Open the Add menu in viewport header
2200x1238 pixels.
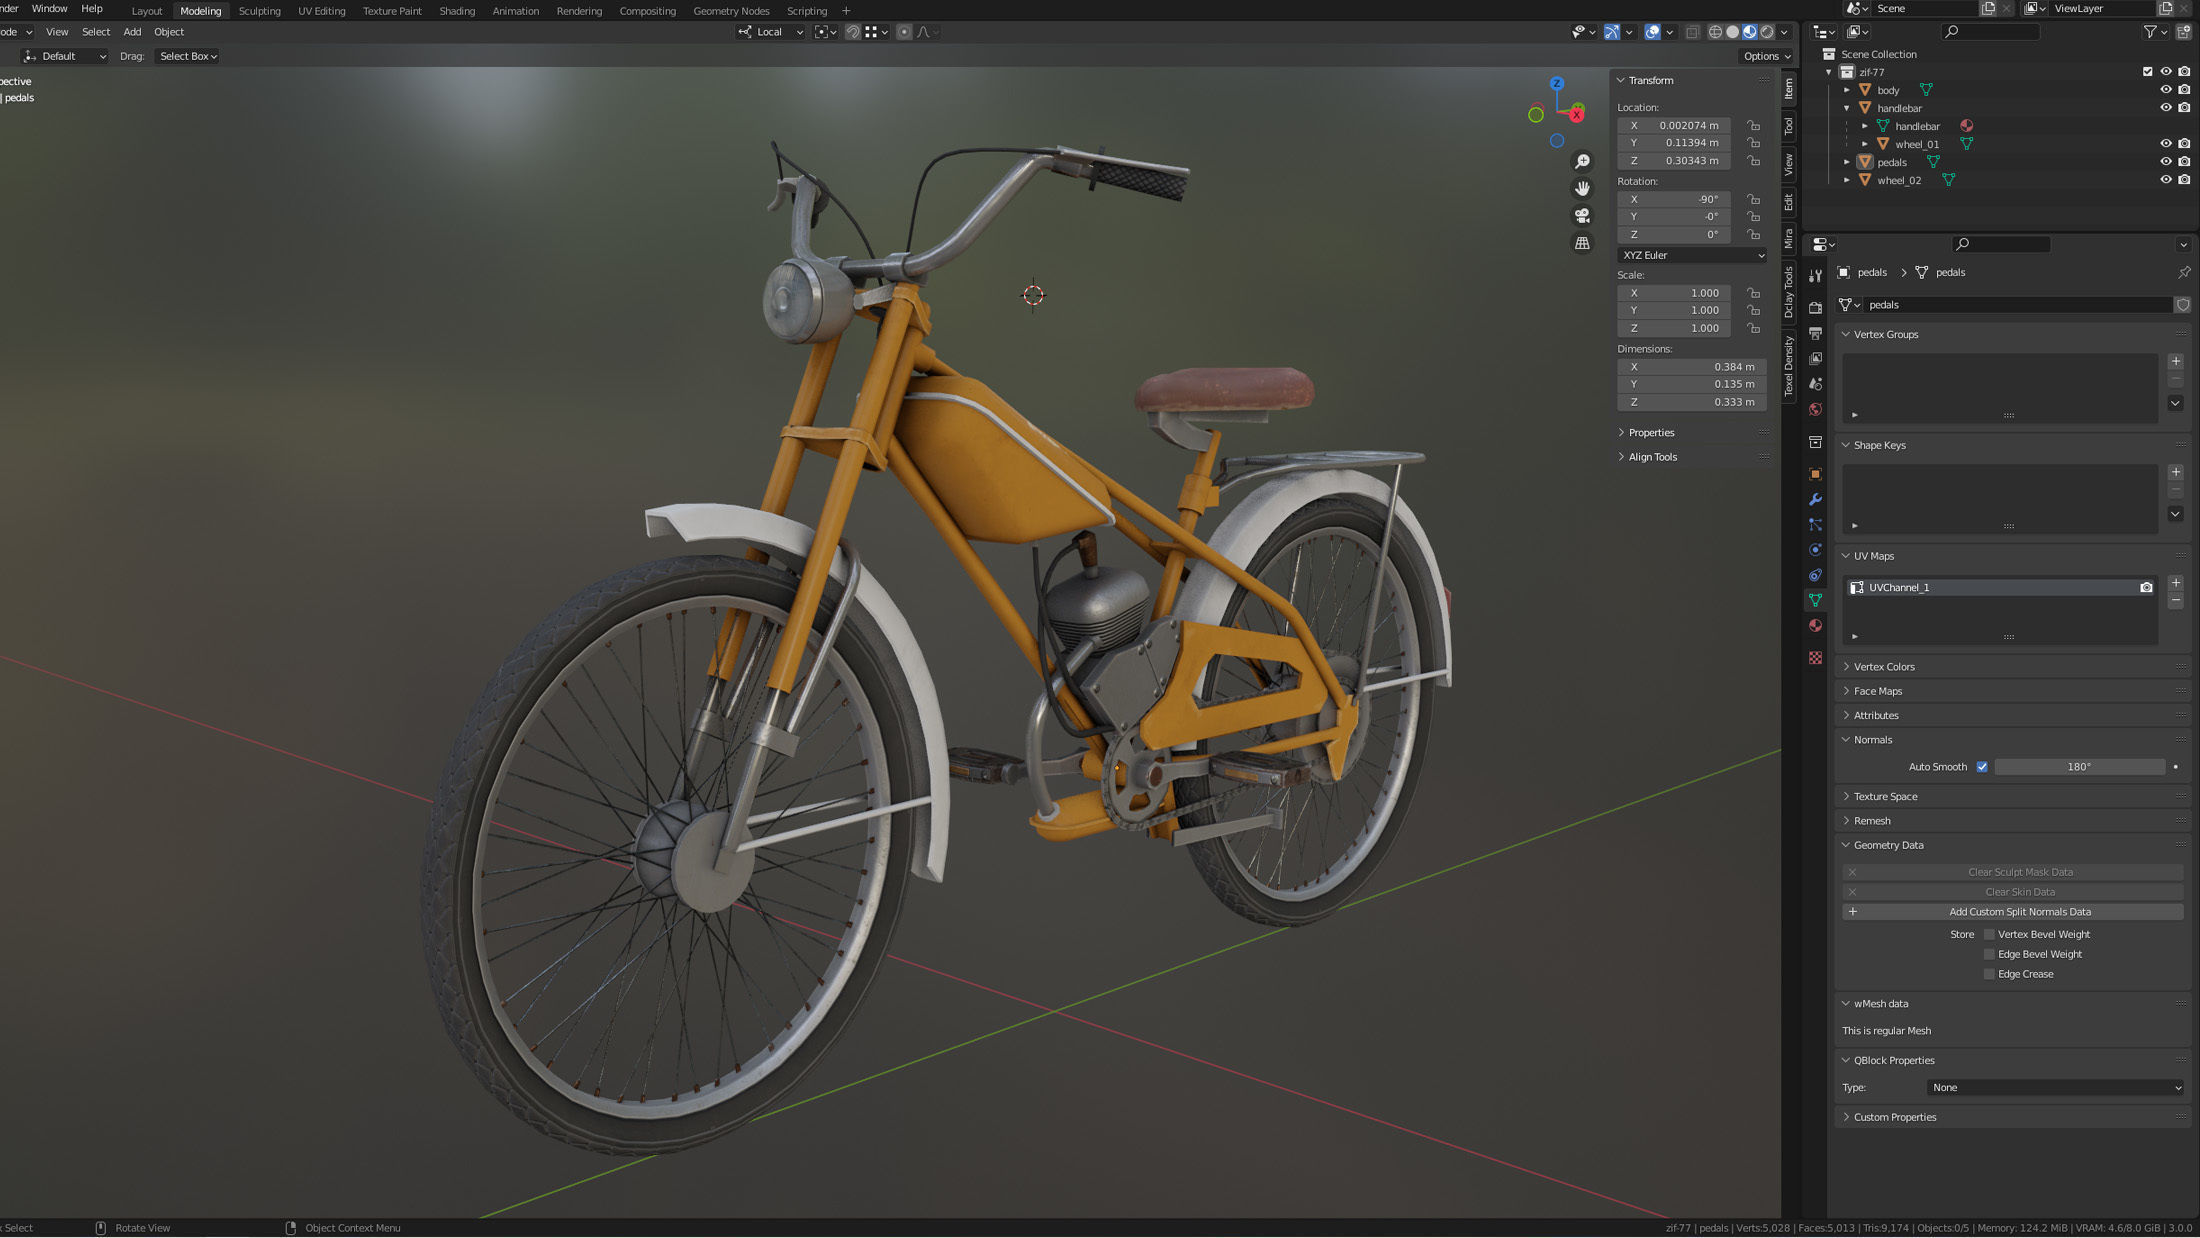132,32
